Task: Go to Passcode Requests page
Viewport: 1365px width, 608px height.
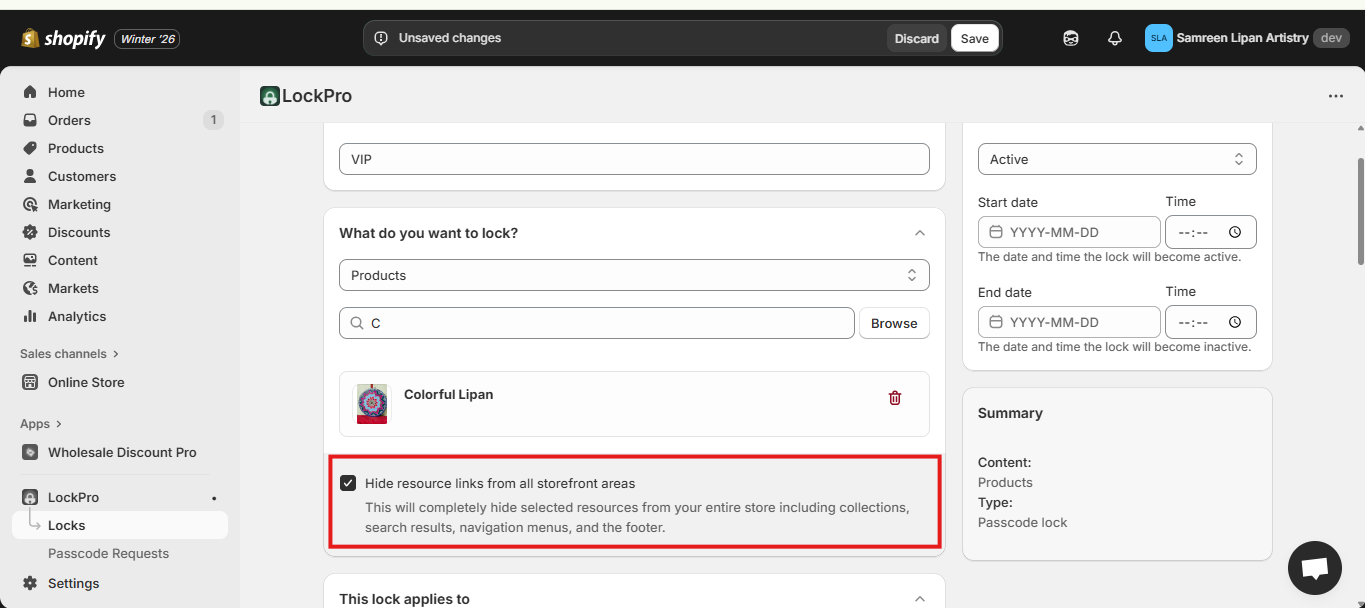Action: tap(108, 553)
